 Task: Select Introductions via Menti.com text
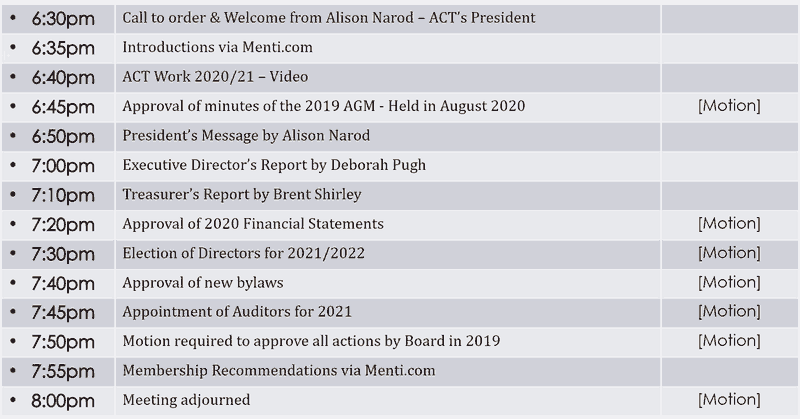[217, 47]
